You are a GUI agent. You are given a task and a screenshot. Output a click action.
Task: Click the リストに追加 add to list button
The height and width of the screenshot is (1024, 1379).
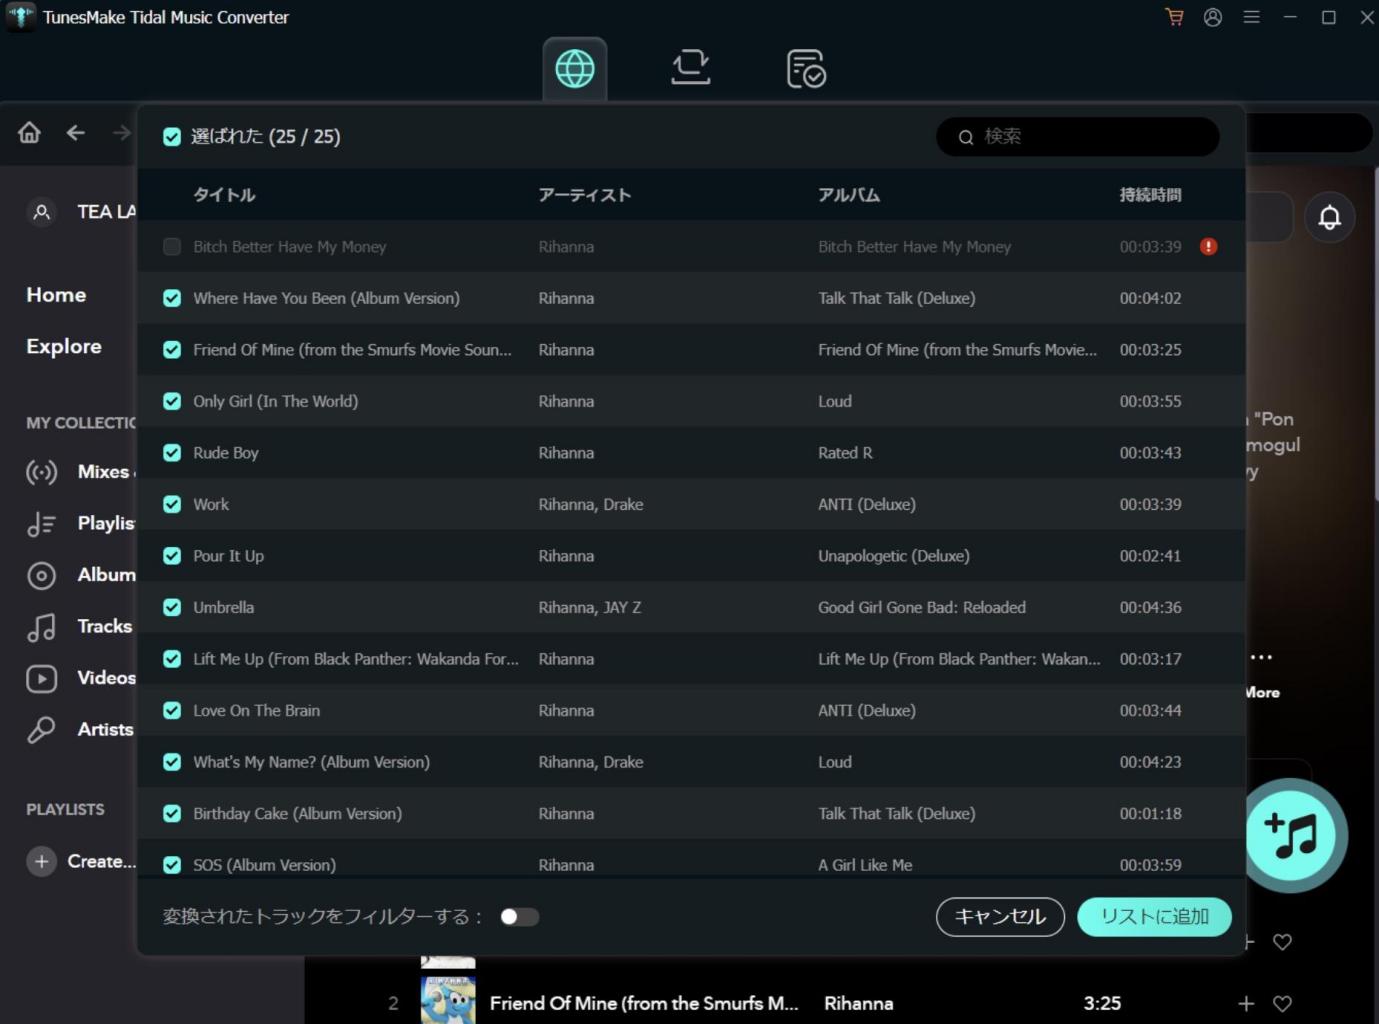click(x=1154, y=917)
